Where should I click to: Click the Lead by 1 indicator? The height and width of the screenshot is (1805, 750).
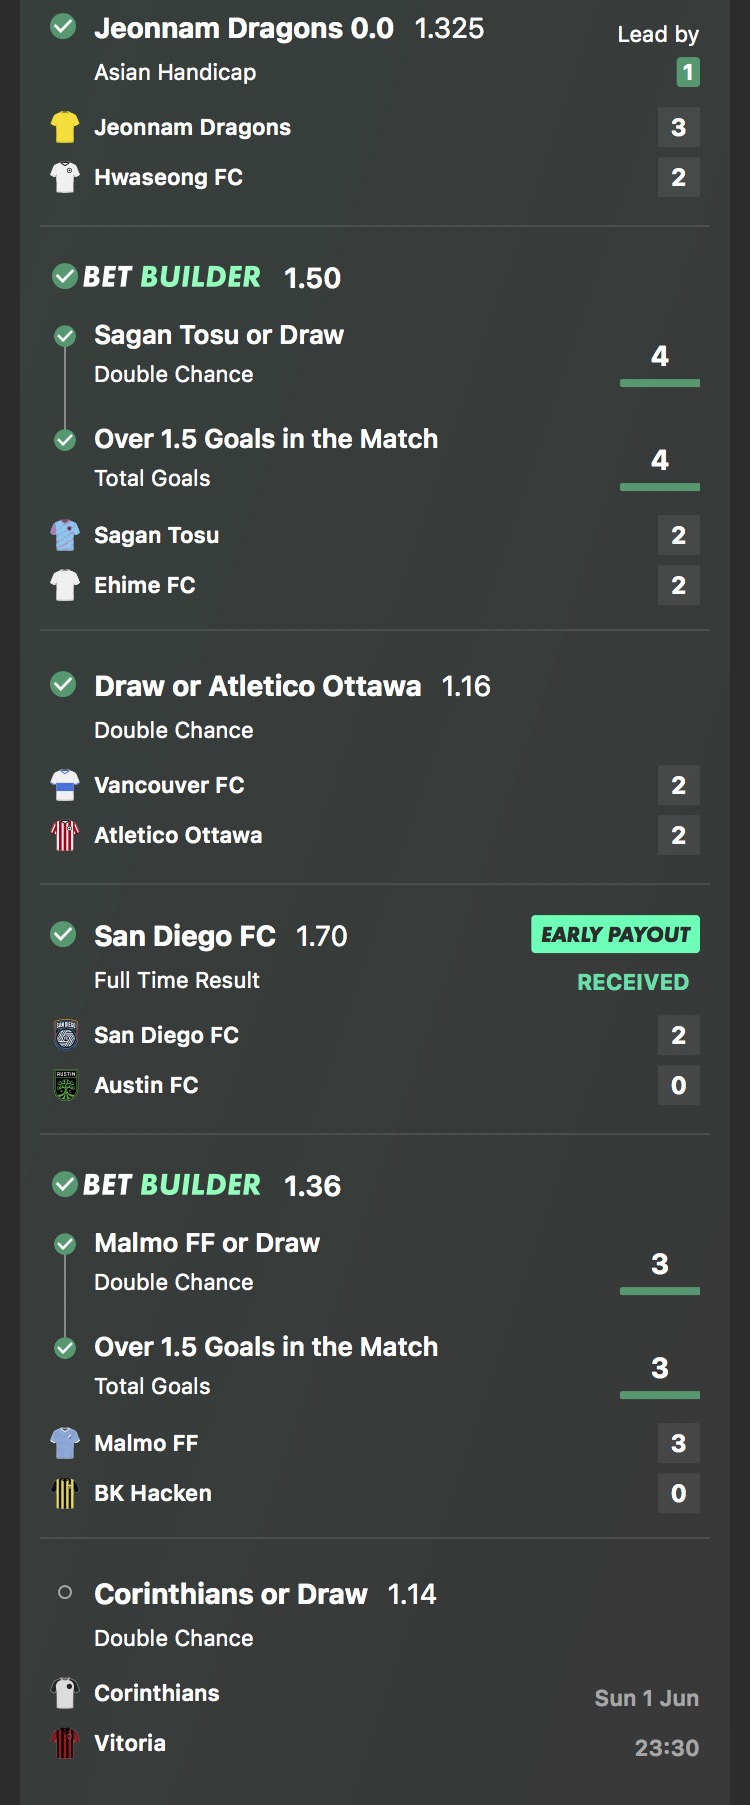coord(660,53)
